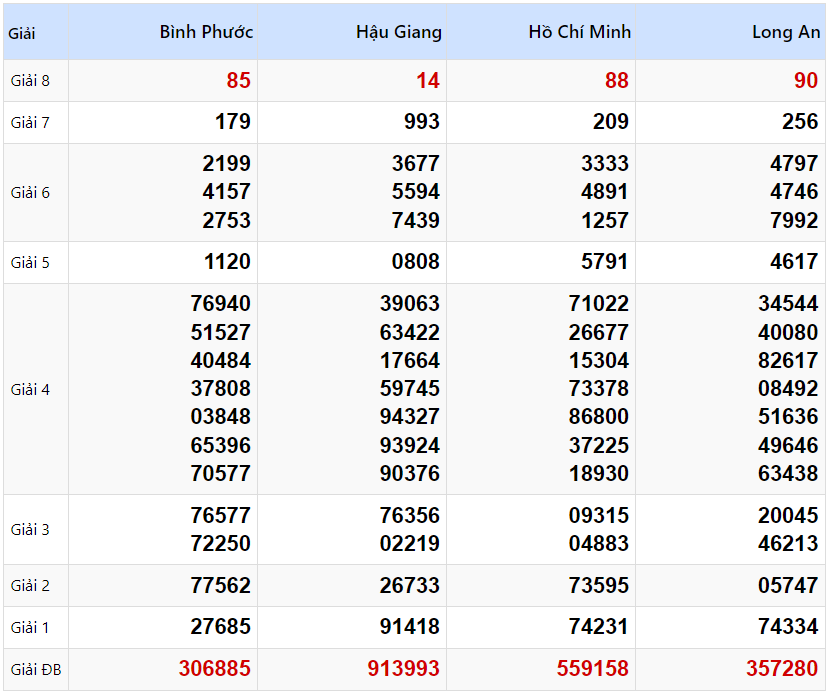Click the Giải 4 row label

click(x=30, y=389)
